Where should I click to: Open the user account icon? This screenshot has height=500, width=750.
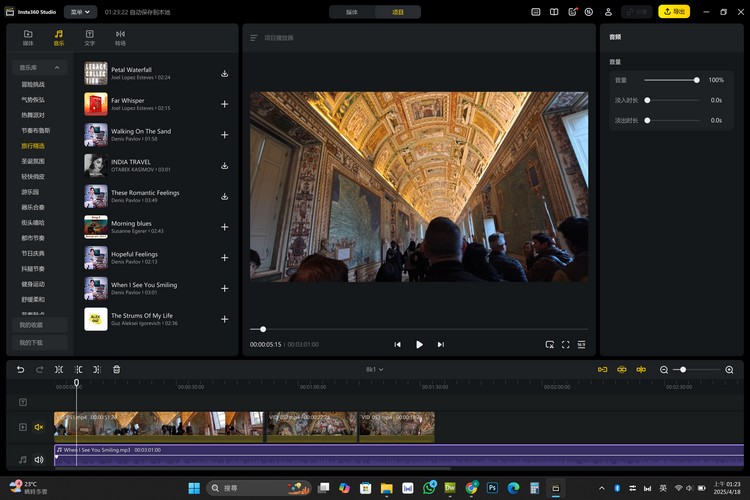[608, 12]
